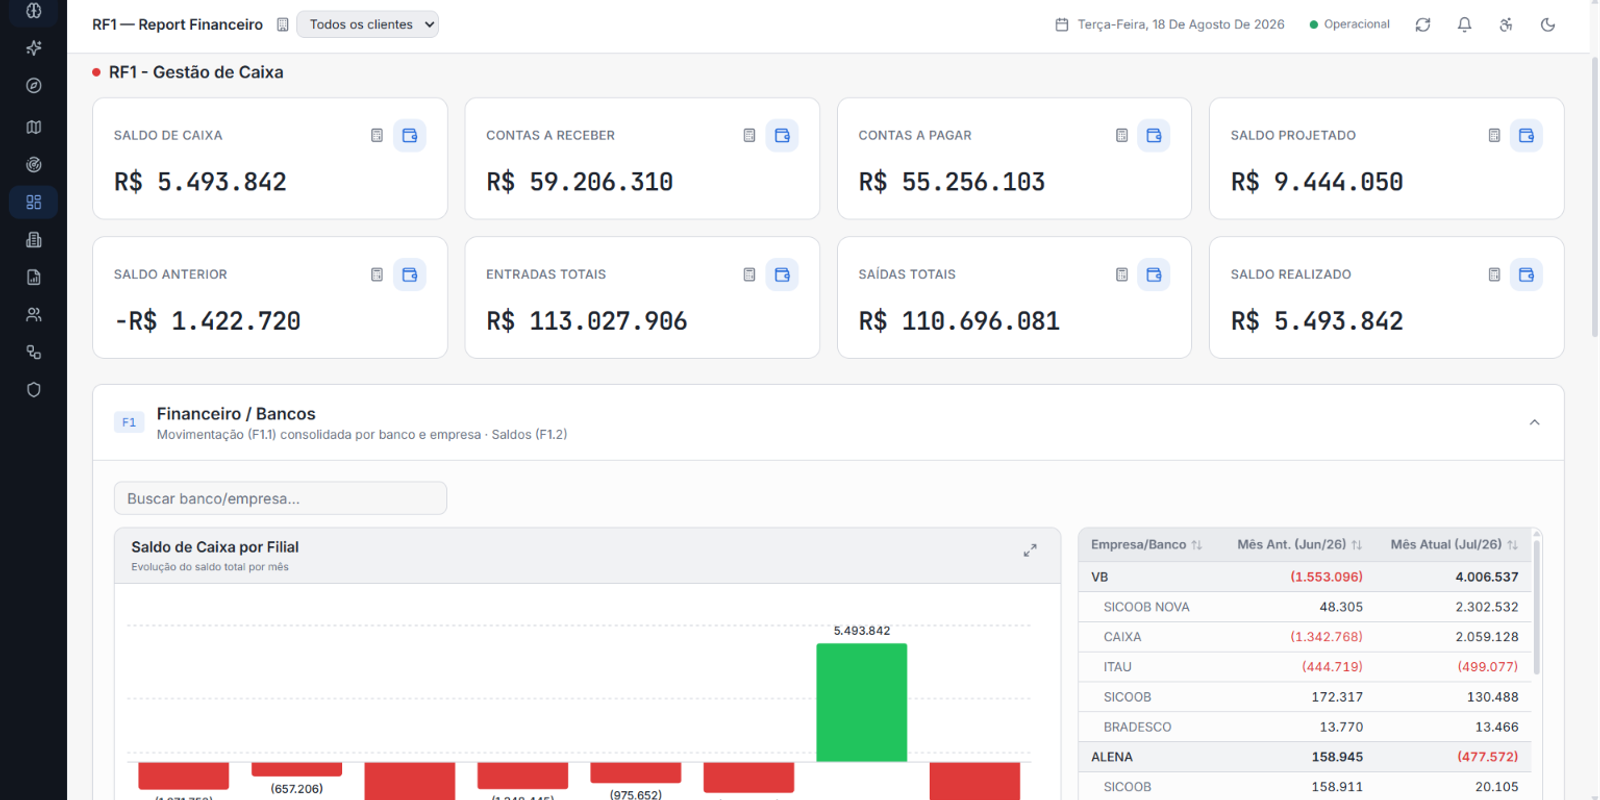Open the sparkles AI icon in sidebar
The height and width of the screenshot is (800, 1600).
34,48
